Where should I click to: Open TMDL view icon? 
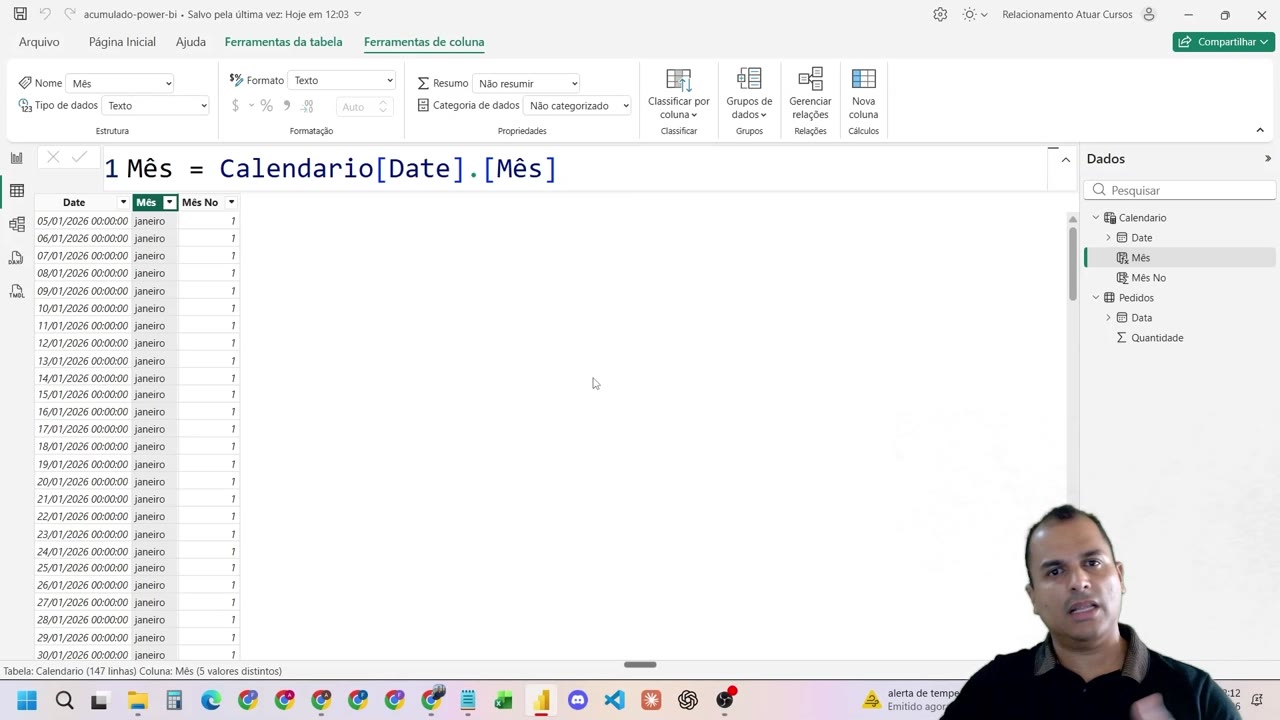coord(16,291)
